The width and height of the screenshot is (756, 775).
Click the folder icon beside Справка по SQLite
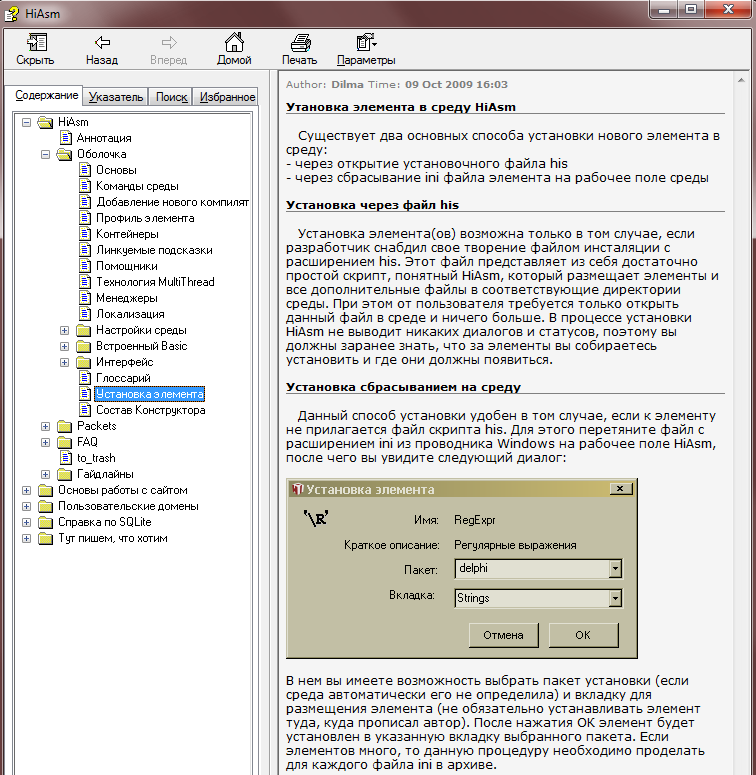click(x=45, y=522)
